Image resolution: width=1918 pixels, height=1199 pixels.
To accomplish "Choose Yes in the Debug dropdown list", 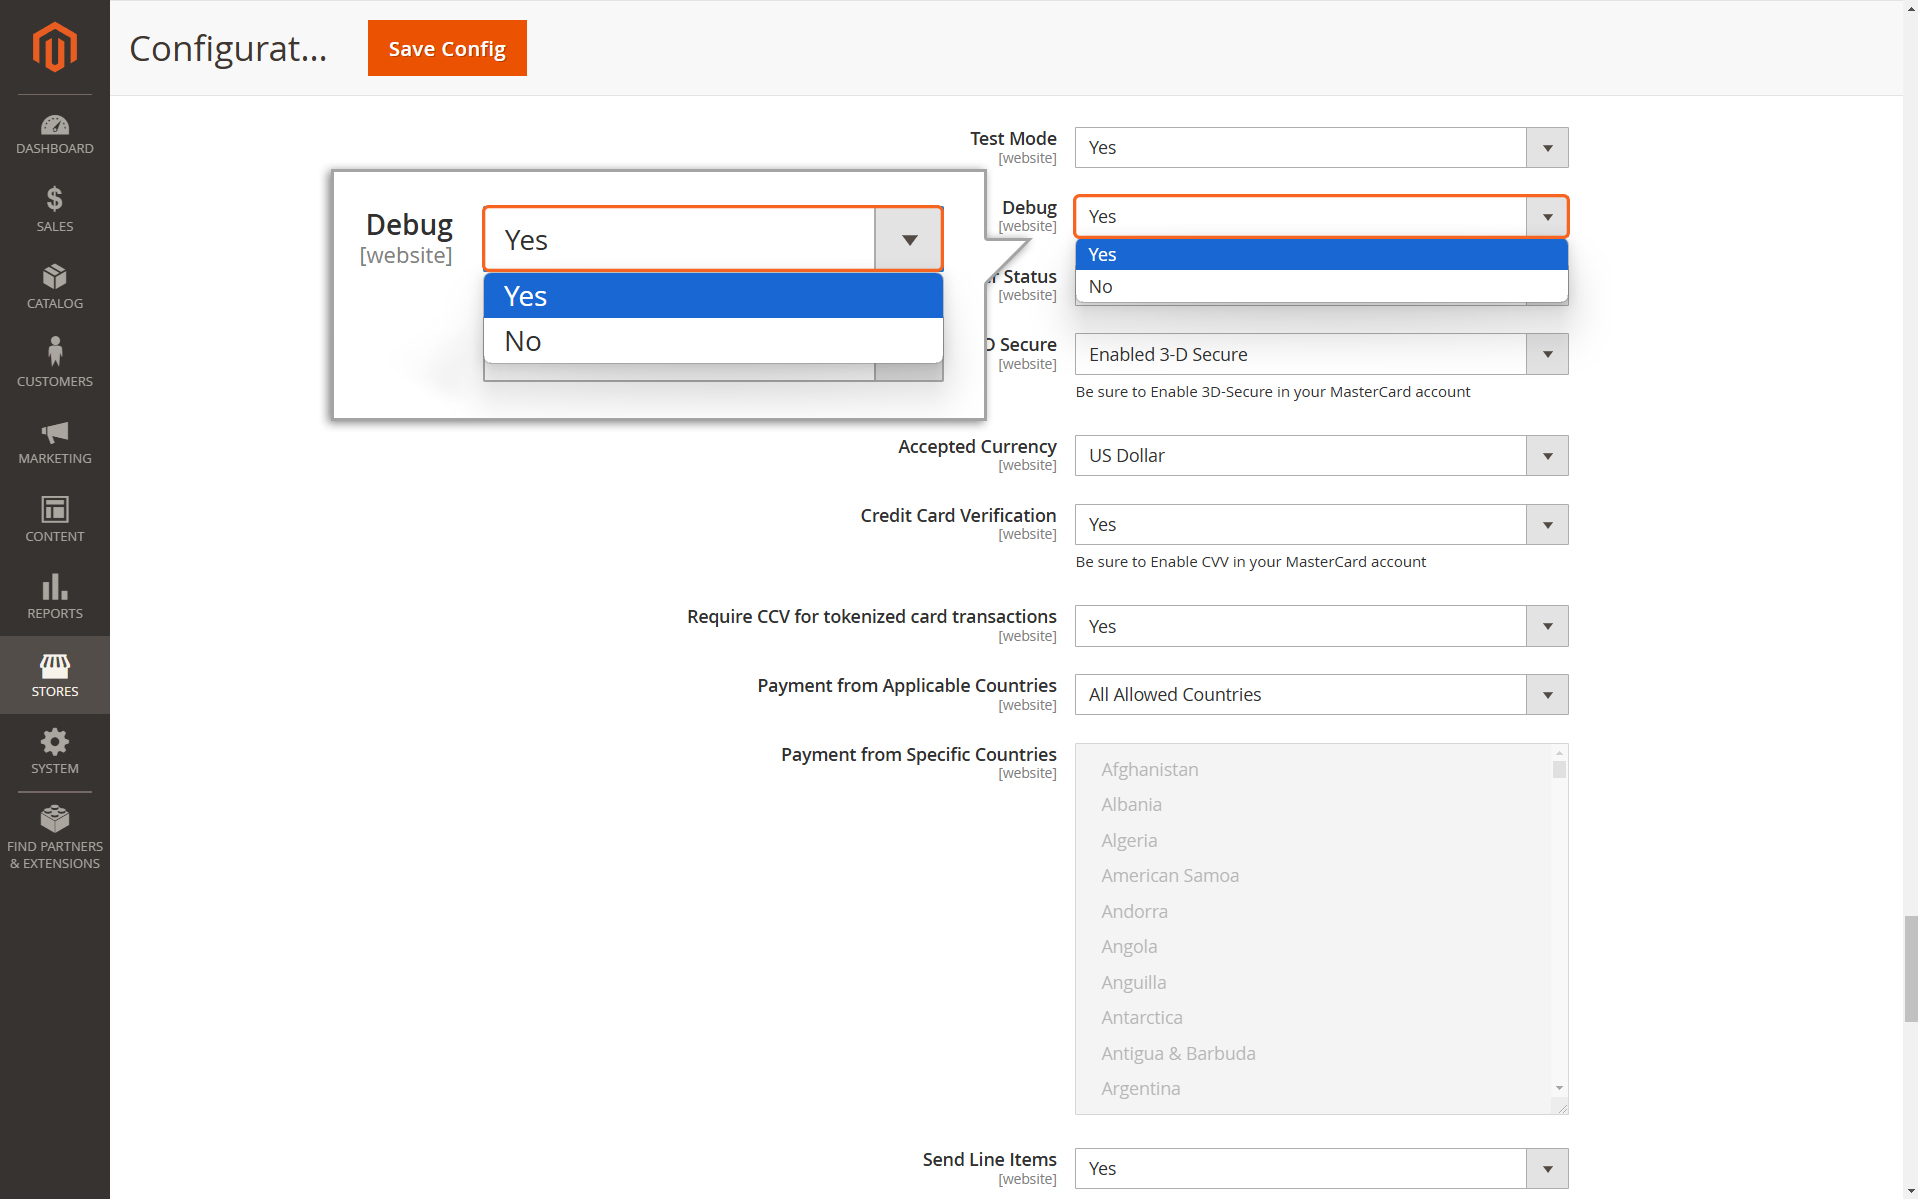I will click(1321, 254).
